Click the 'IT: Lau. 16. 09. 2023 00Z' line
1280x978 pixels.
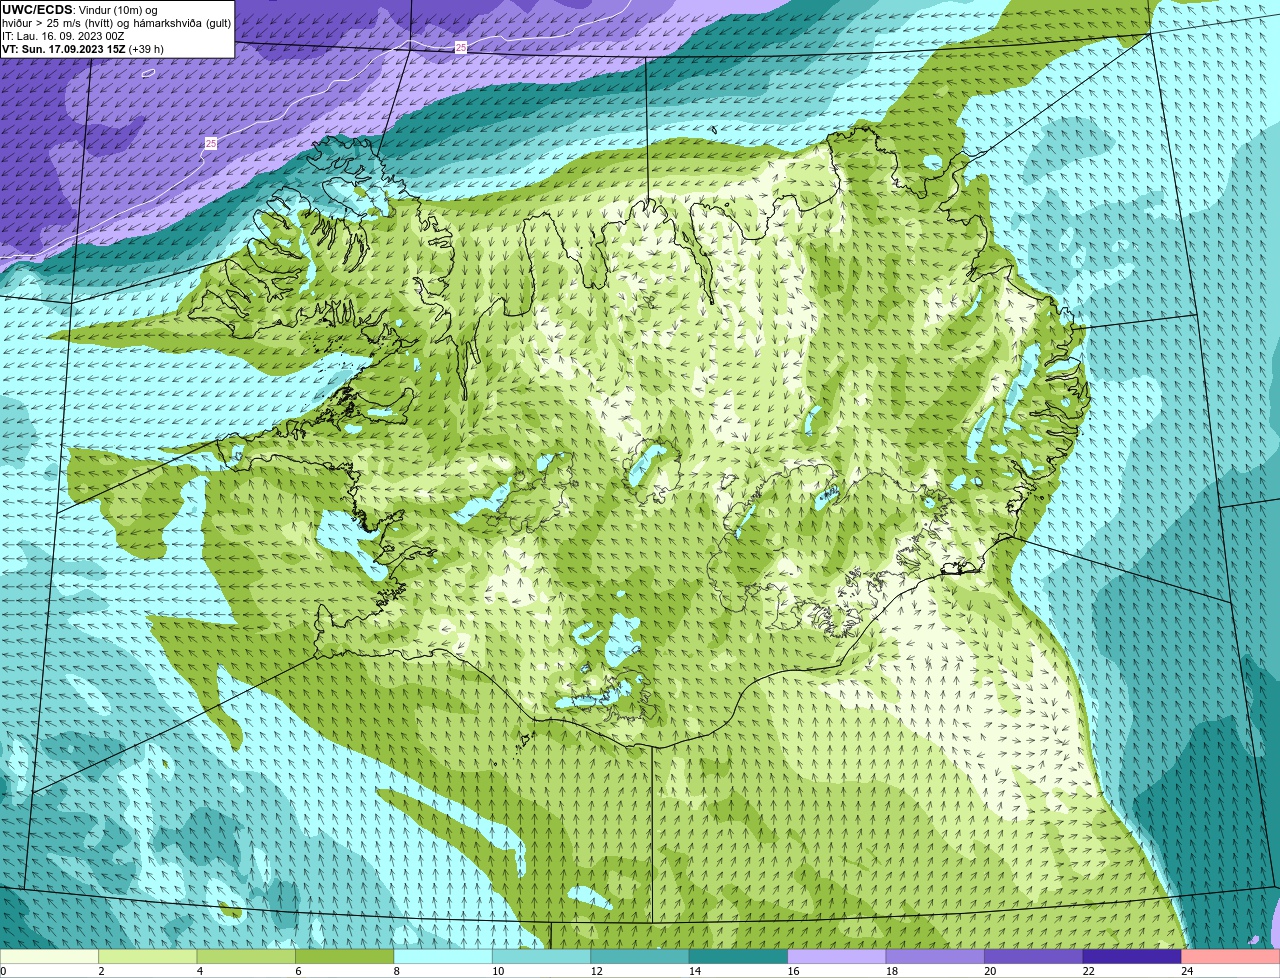coord(63,36)
